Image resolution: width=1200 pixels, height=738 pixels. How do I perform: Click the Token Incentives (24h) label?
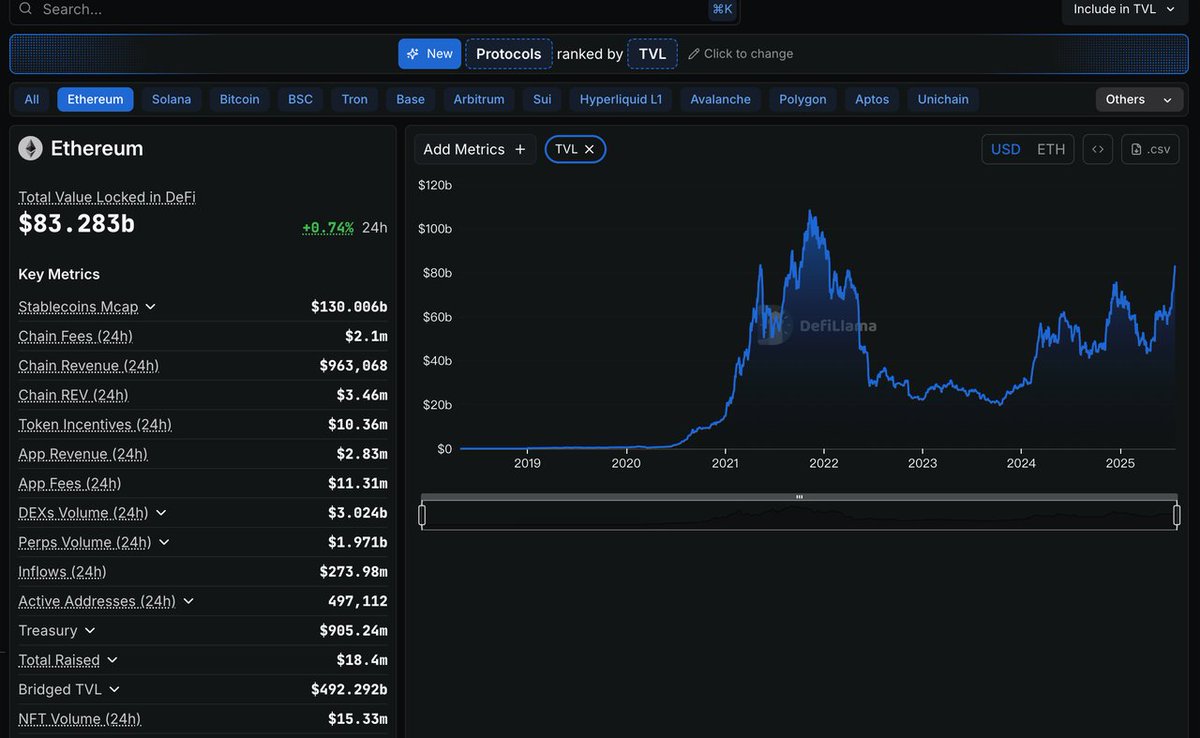pyautogui.click(x=95, y=424)
